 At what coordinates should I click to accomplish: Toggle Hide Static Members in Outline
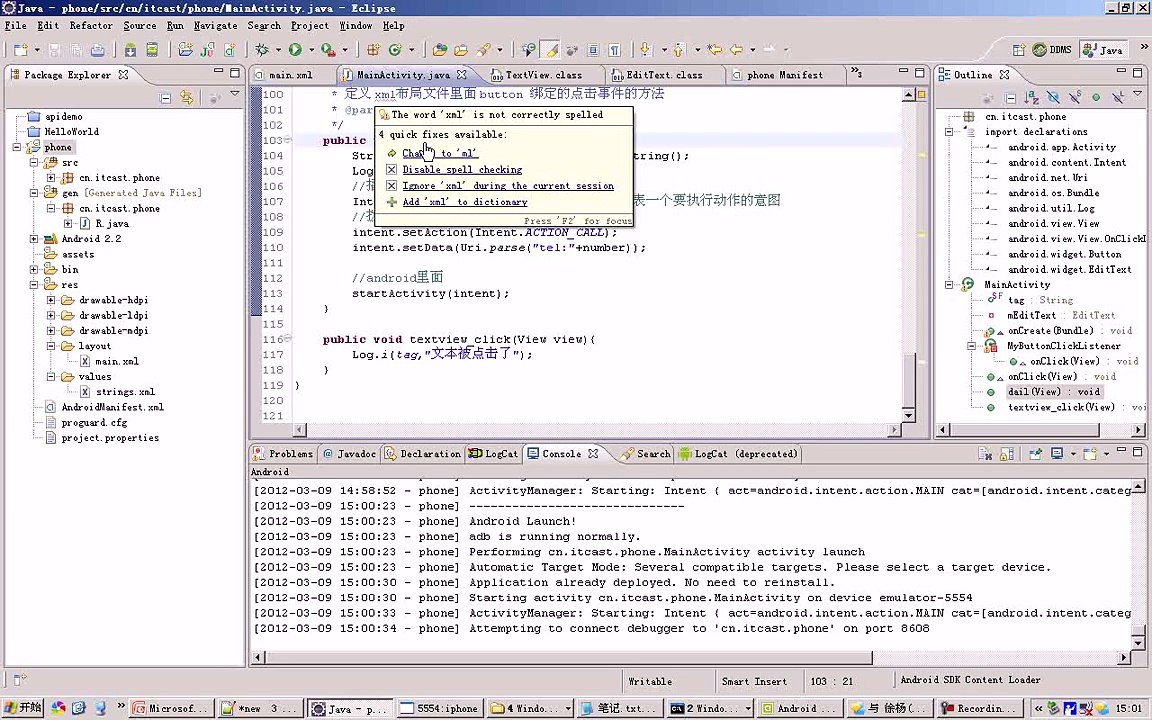[1075, 97]
